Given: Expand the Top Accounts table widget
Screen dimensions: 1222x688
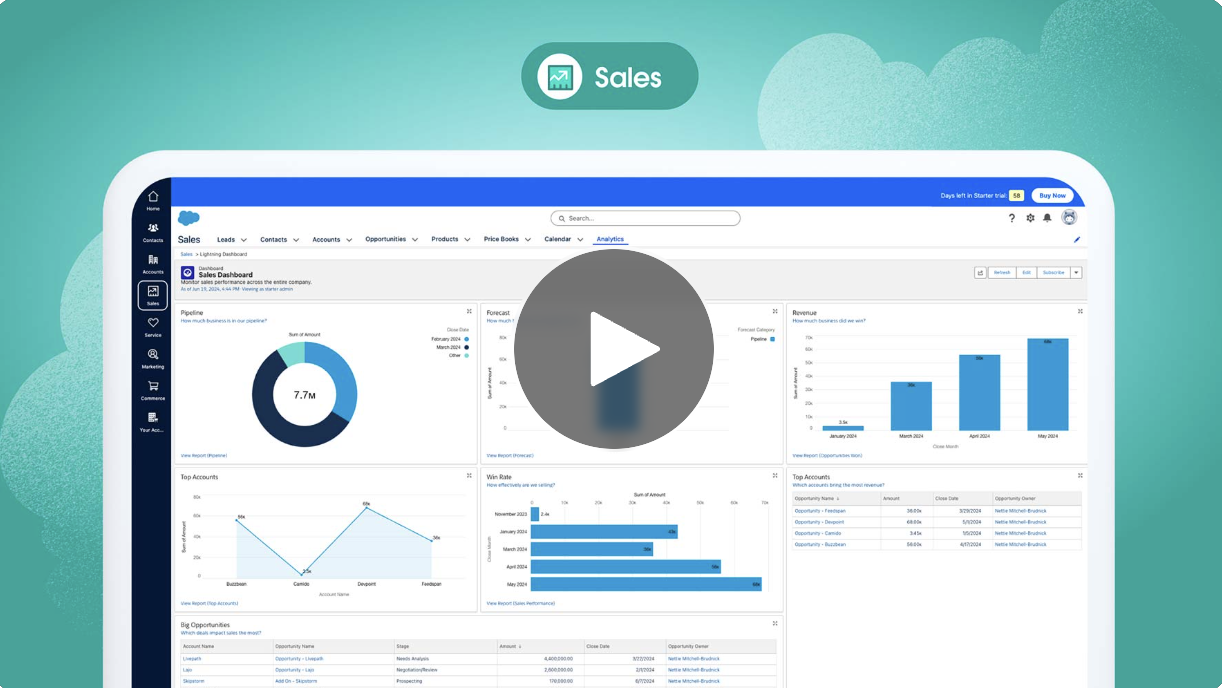Looking at the screenshot, I should (x=1080, y=476).
